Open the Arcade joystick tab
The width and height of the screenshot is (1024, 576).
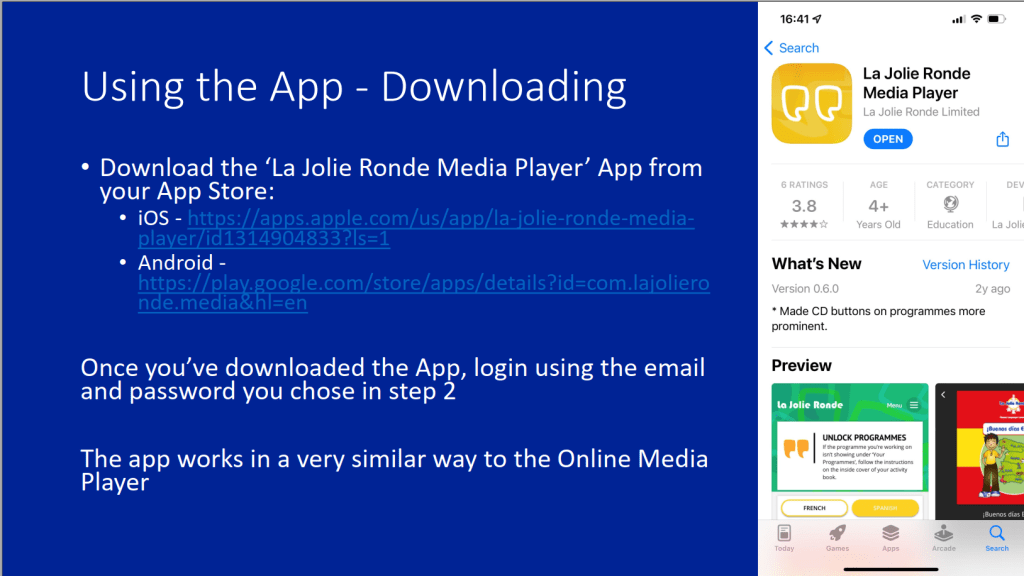(943, 537)
